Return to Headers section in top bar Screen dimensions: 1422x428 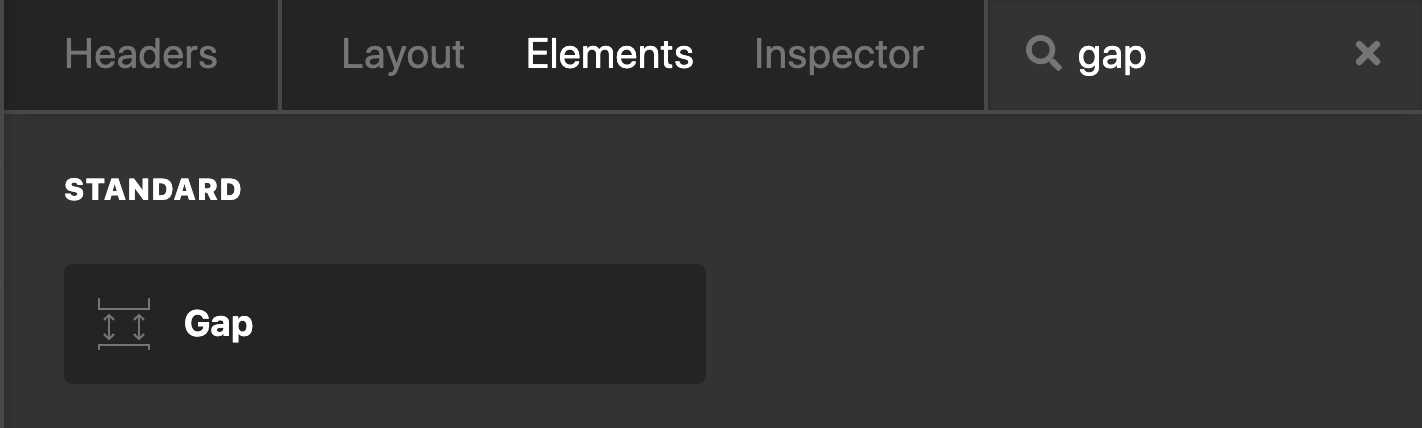[x=141, y=54]
